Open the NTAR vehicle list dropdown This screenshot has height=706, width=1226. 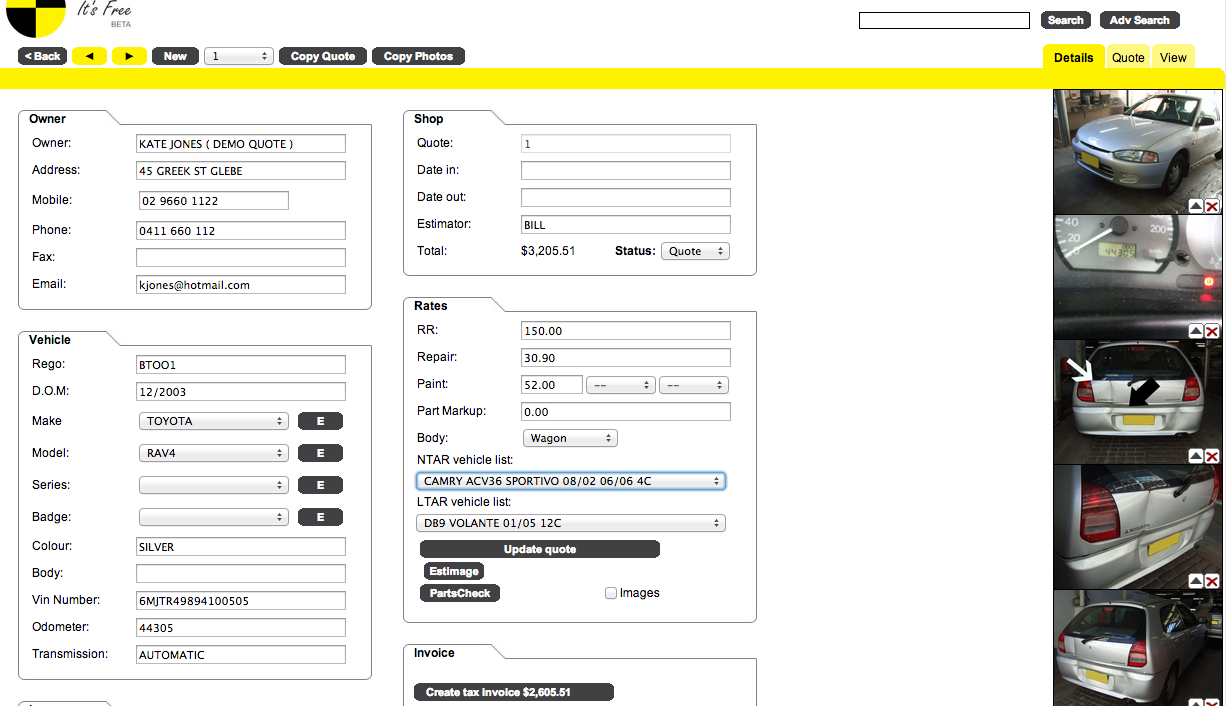(570, 481)
